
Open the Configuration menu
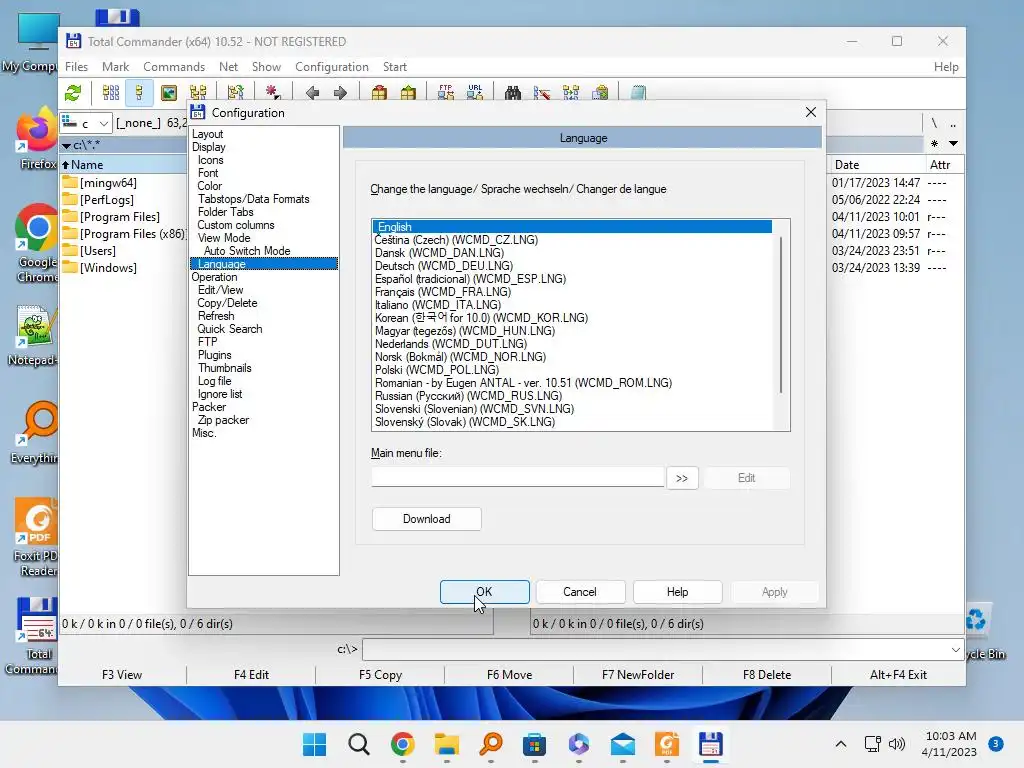point(332,67)
